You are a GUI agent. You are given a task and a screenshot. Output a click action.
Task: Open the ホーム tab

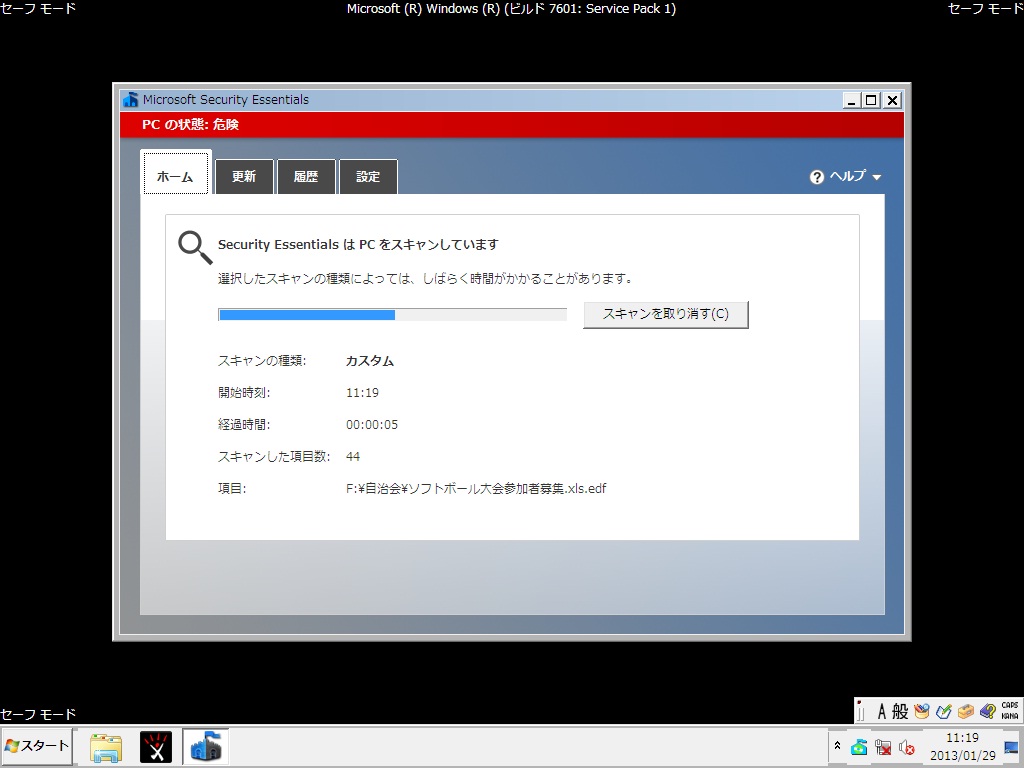coord(176,173)
